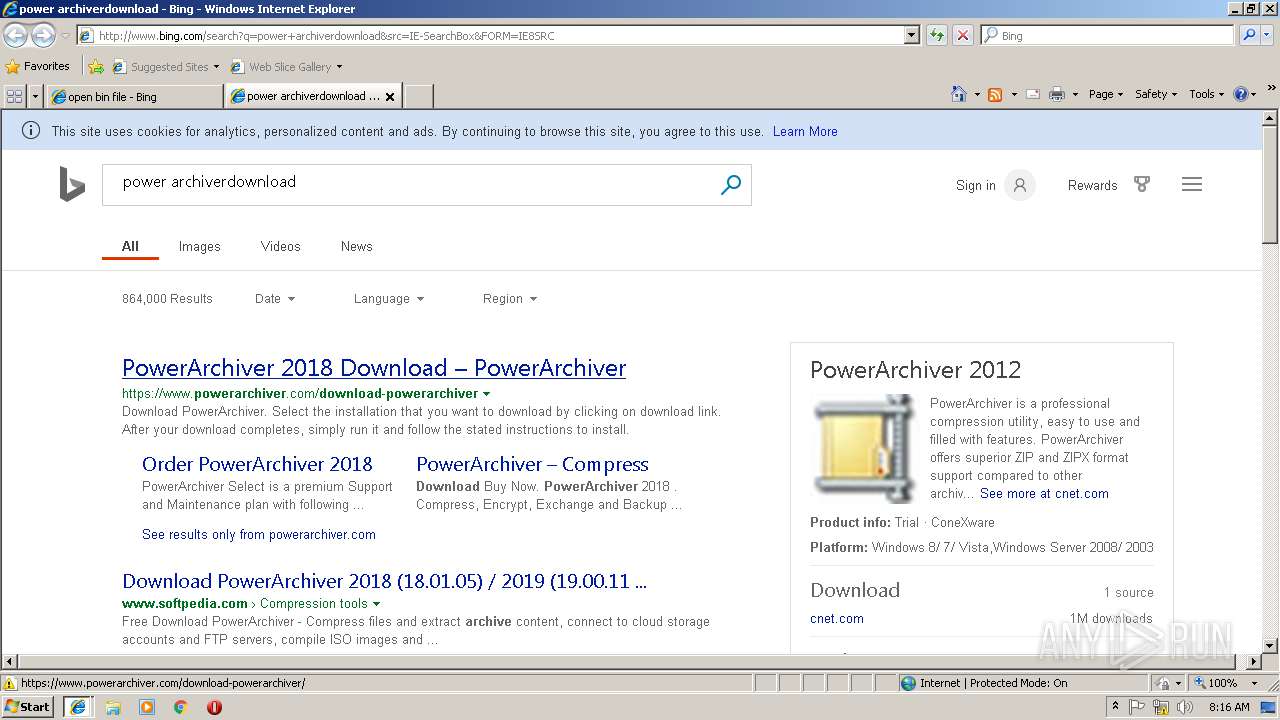Open Windows Media Player taskbar icon
Image resolution: width=1280 pixels, height=720 pixels.
147,707
